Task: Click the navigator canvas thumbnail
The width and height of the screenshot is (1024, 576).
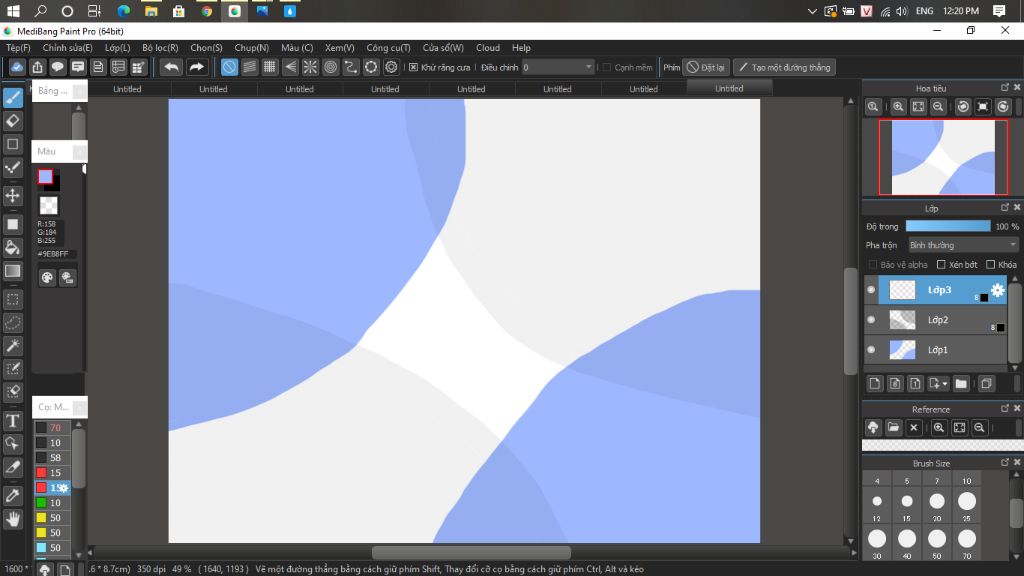Action: [x=943, y=157]
